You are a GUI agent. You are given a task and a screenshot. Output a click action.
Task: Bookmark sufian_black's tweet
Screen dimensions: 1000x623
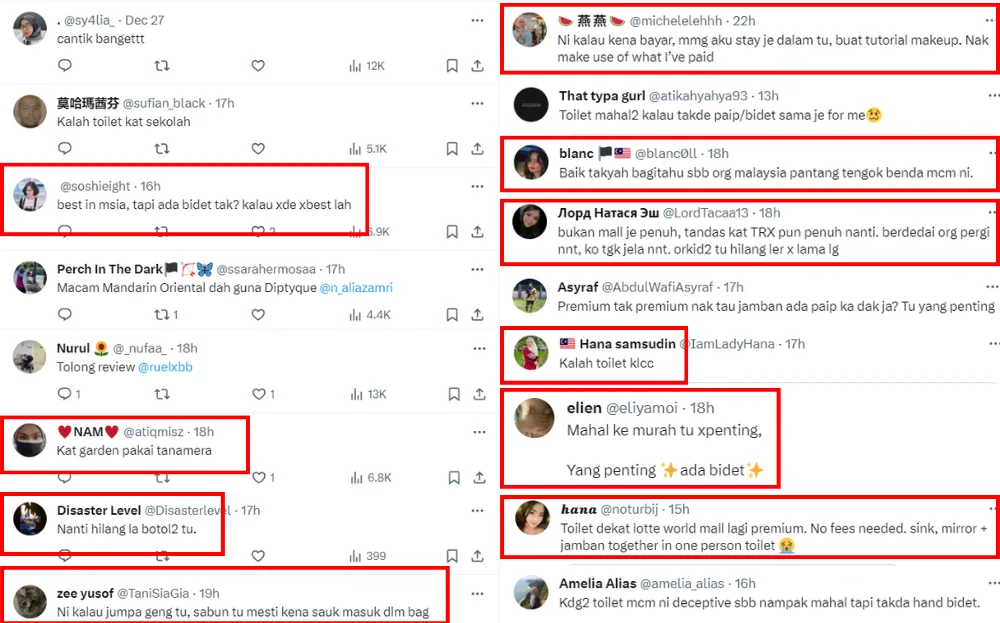coord(452,148)
